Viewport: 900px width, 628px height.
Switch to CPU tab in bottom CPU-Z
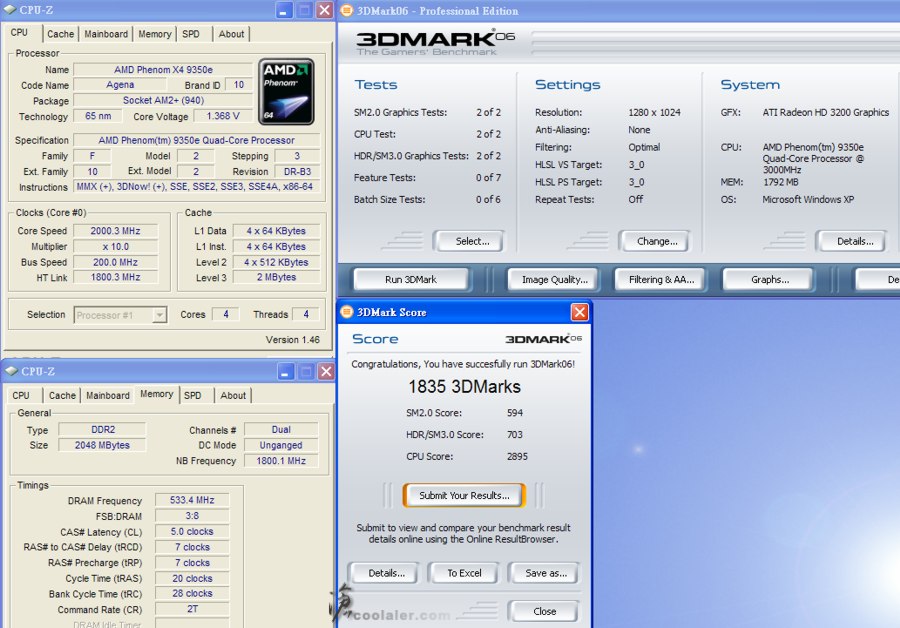point(21,396)
